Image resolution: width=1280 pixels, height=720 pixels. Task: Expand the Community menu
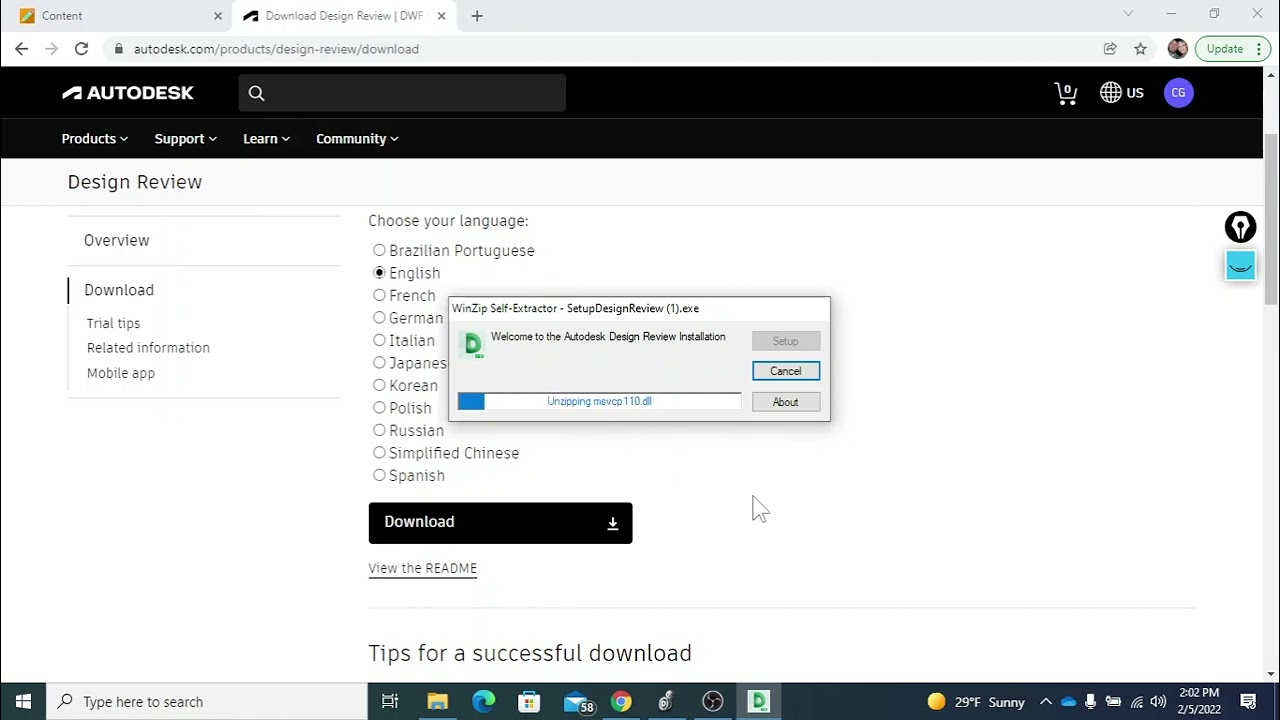(x=357, y=139)
